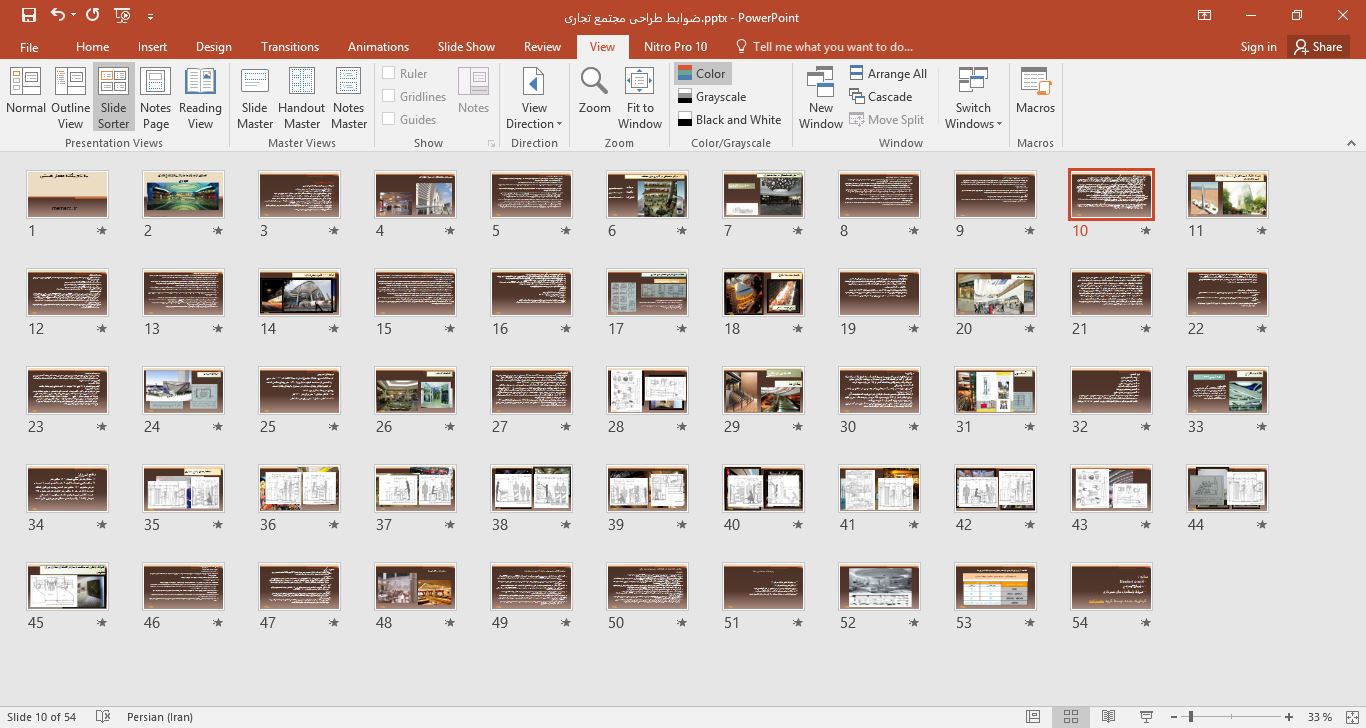
Task: Save the presentation from Quick Access
Action: coord(28,16)
